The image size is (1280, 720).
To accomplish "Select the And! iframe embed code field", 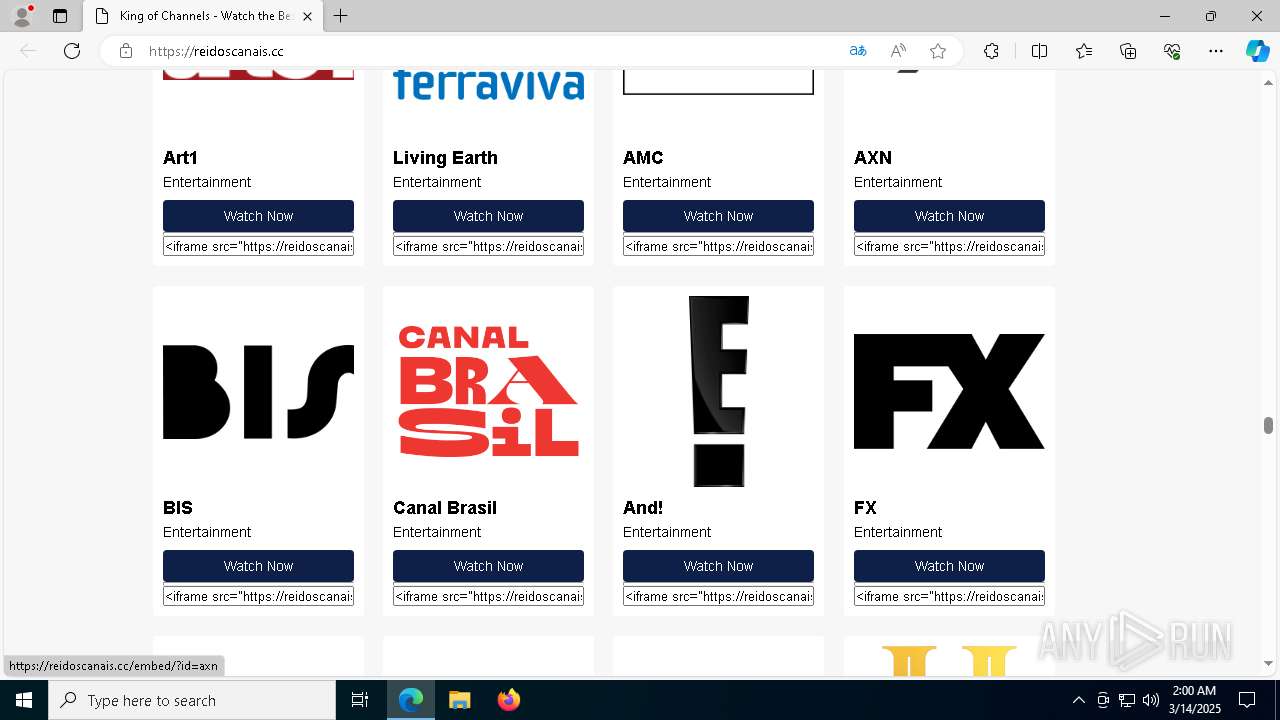I will point(718,596).
